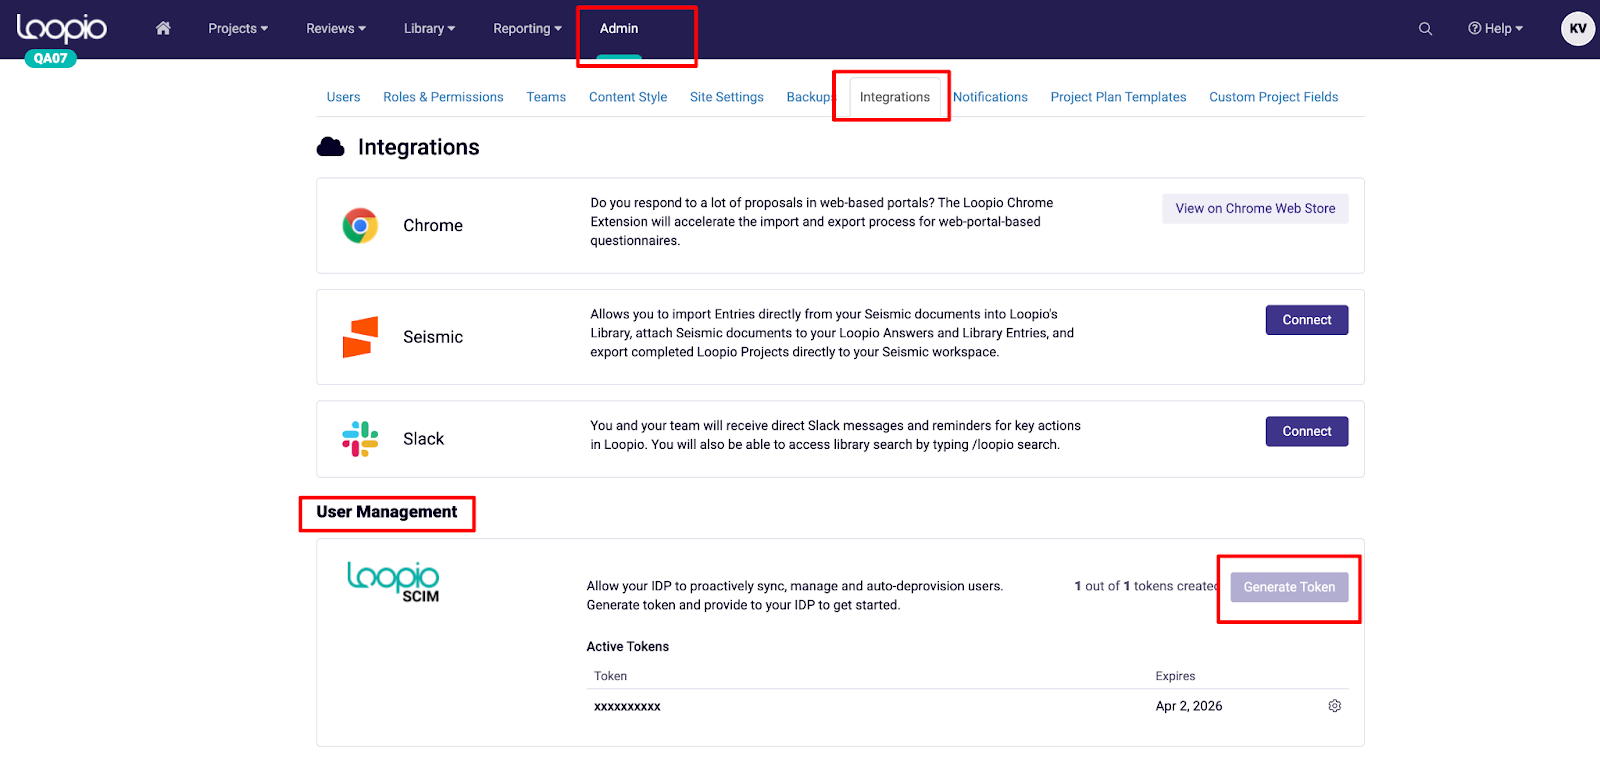This screenshot has width=1600, height=763.
Task: Switch to the Users tab
Action: click(343, 97)
